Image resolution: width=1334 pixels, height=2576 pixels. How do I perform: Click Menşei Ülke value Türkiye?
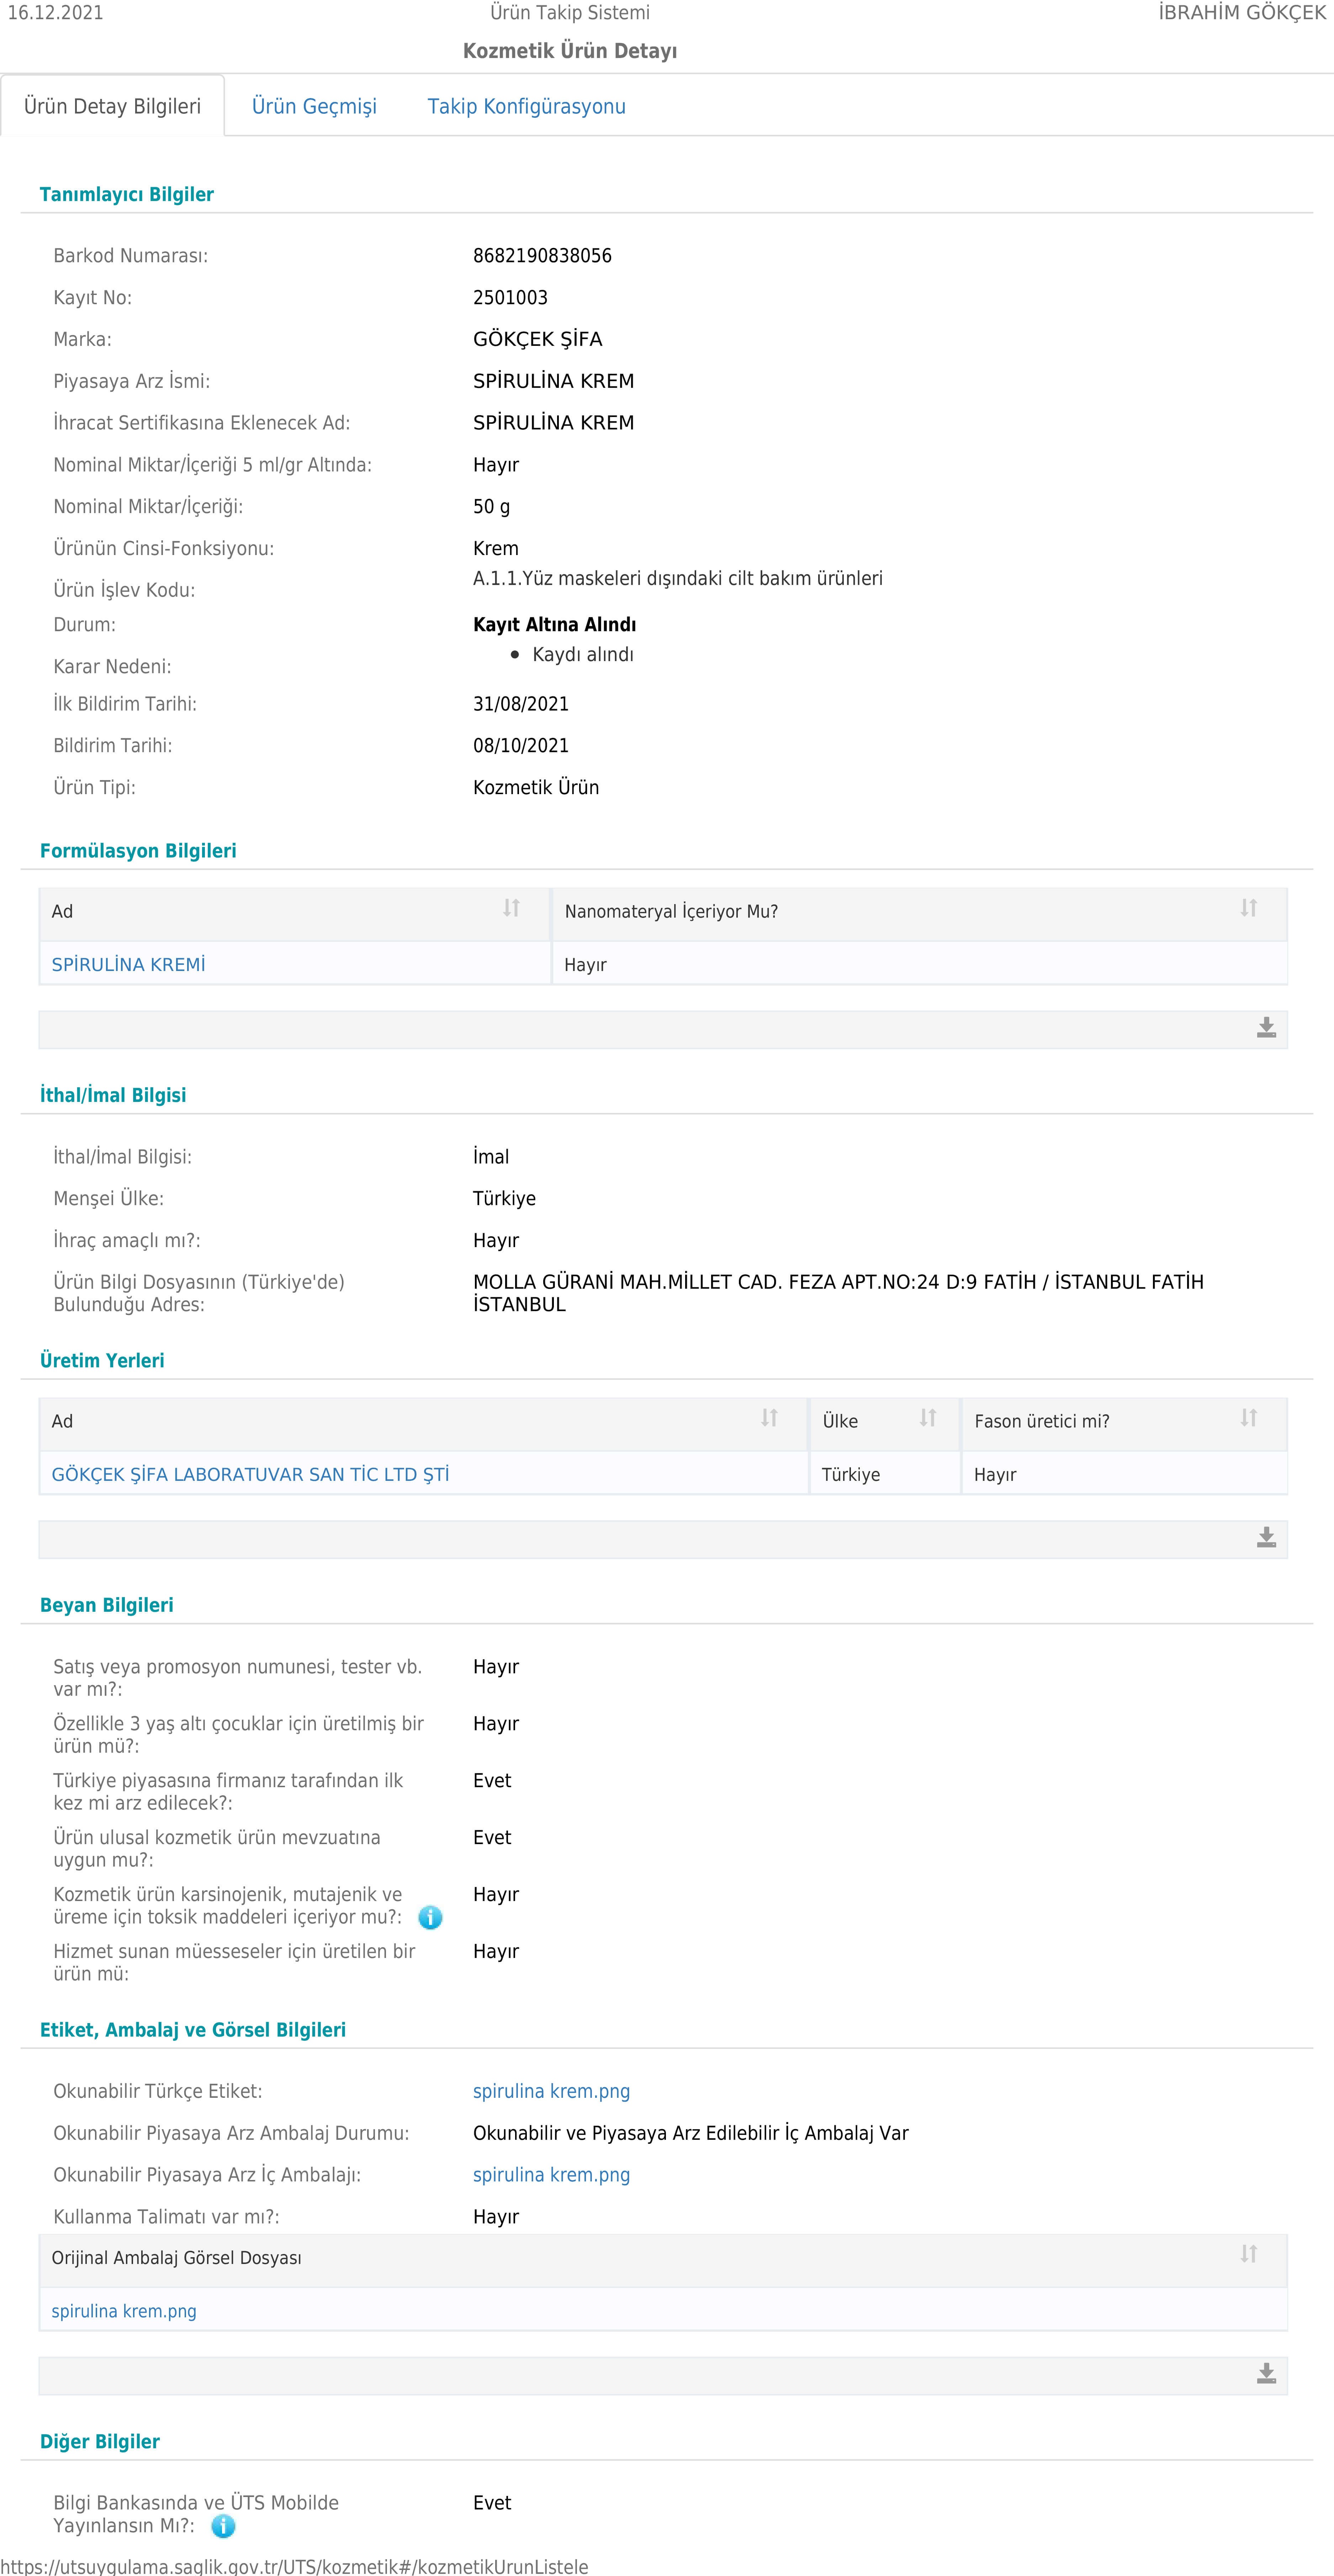(504, 1199)
